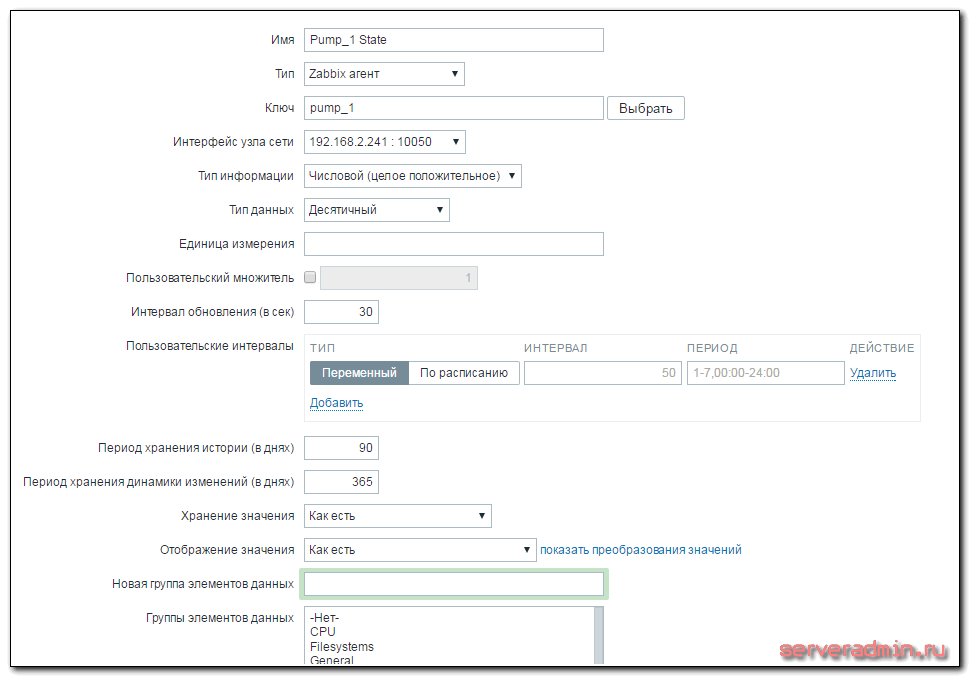Open показать преобразования значений link

640,550
